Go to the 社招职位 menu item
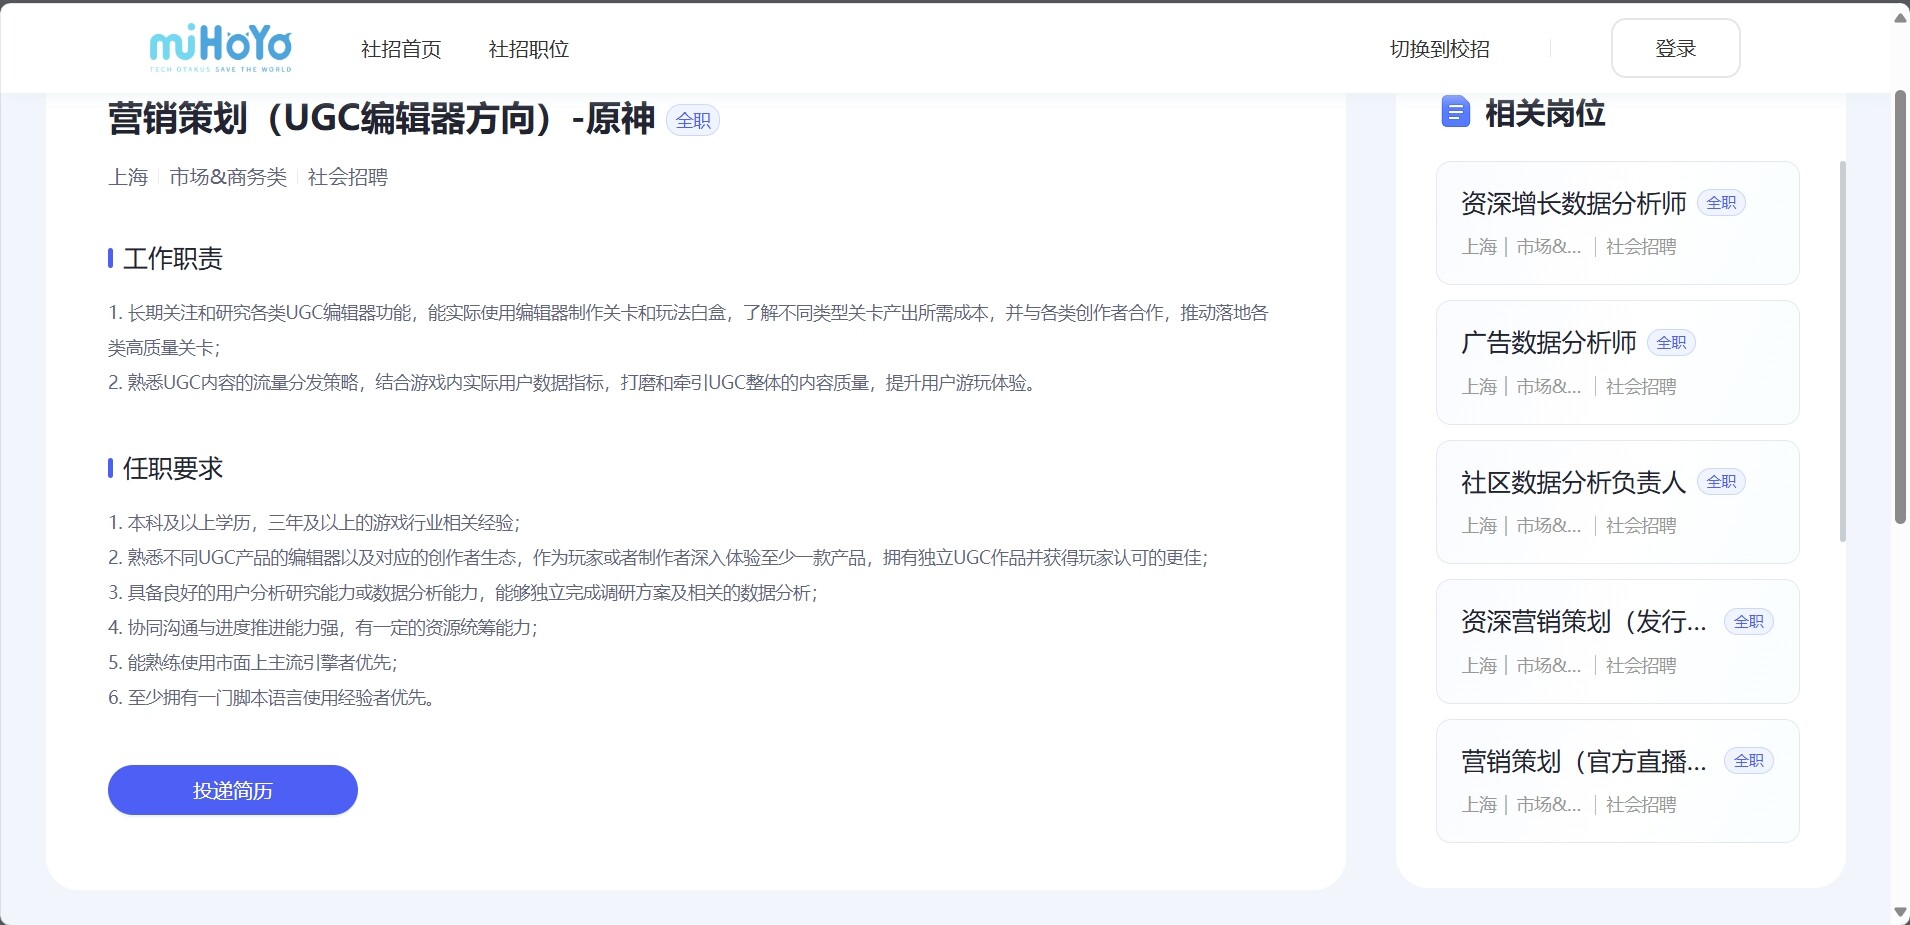The width and height of the screenshot is (1910, 925). pyautogui.click(x=528, y=49)
